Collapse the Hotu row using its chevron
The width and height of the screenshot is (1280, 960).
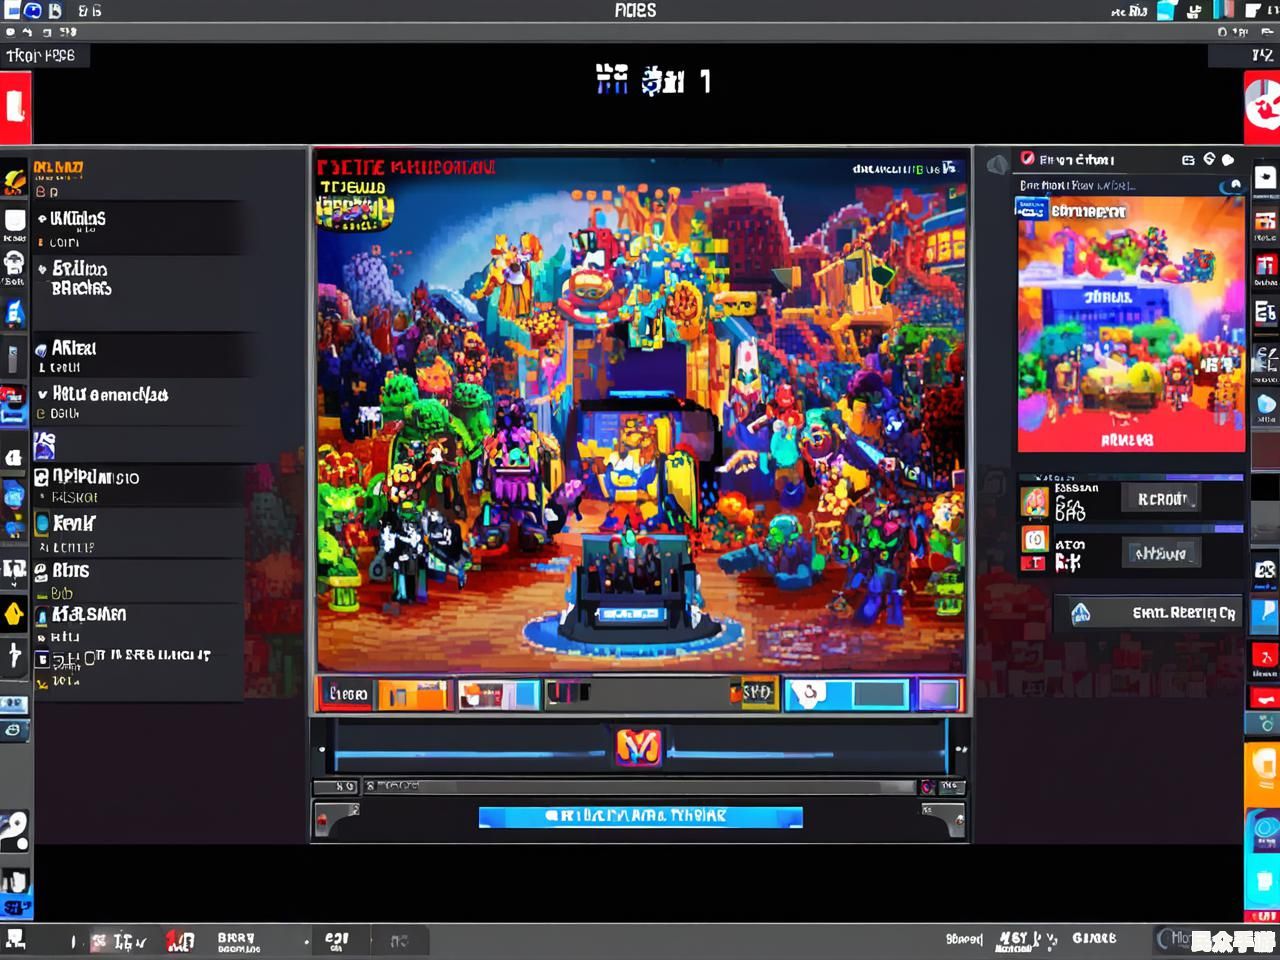(42, 395)
